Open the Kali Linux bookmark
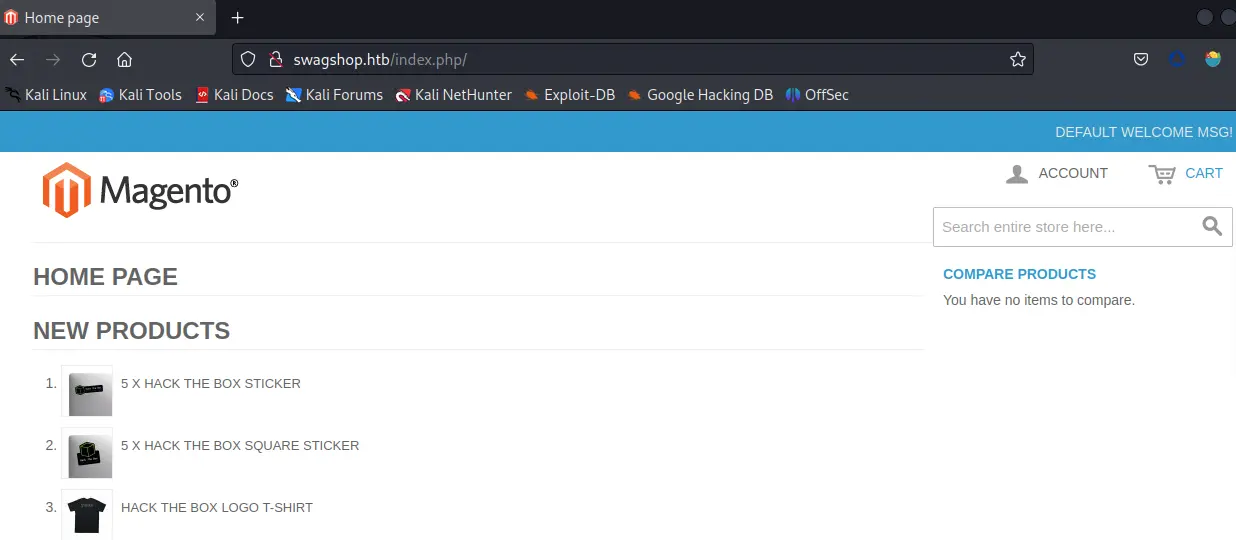1236x540 pixels. click(46, 95)
